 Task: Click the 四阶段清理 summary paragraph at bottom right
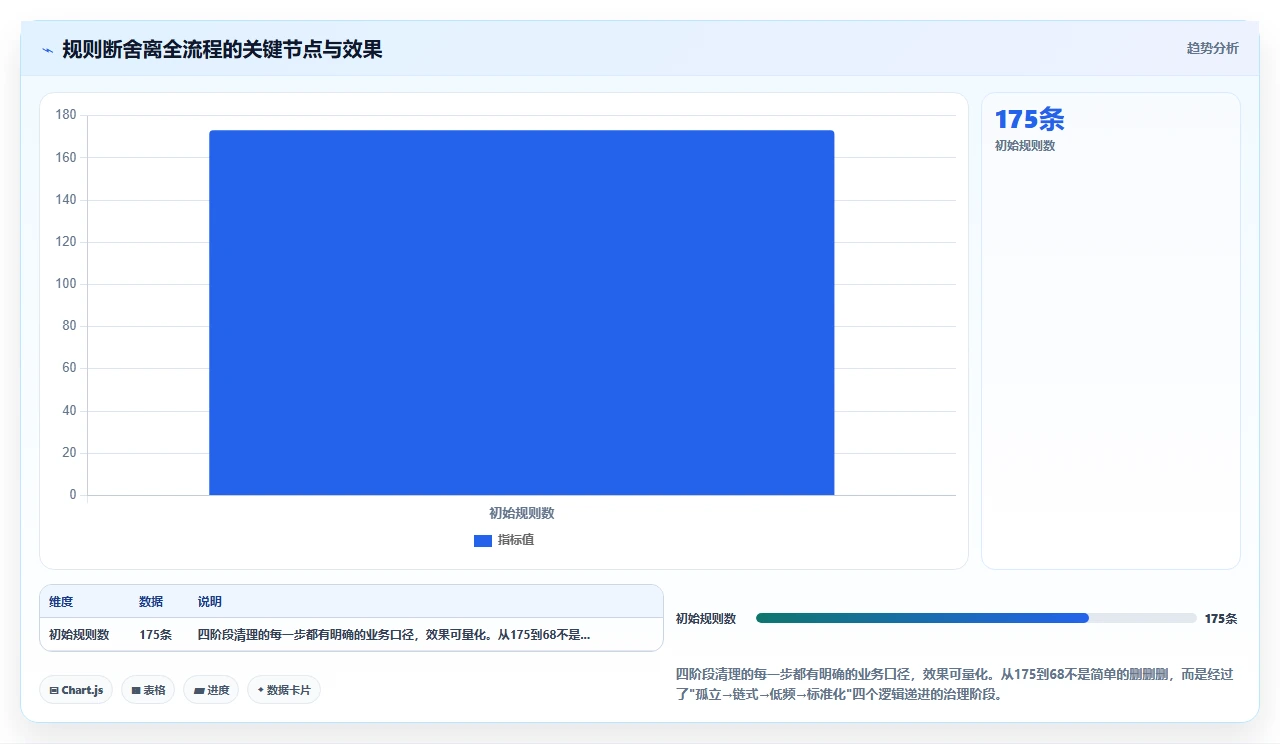[956, 684]
